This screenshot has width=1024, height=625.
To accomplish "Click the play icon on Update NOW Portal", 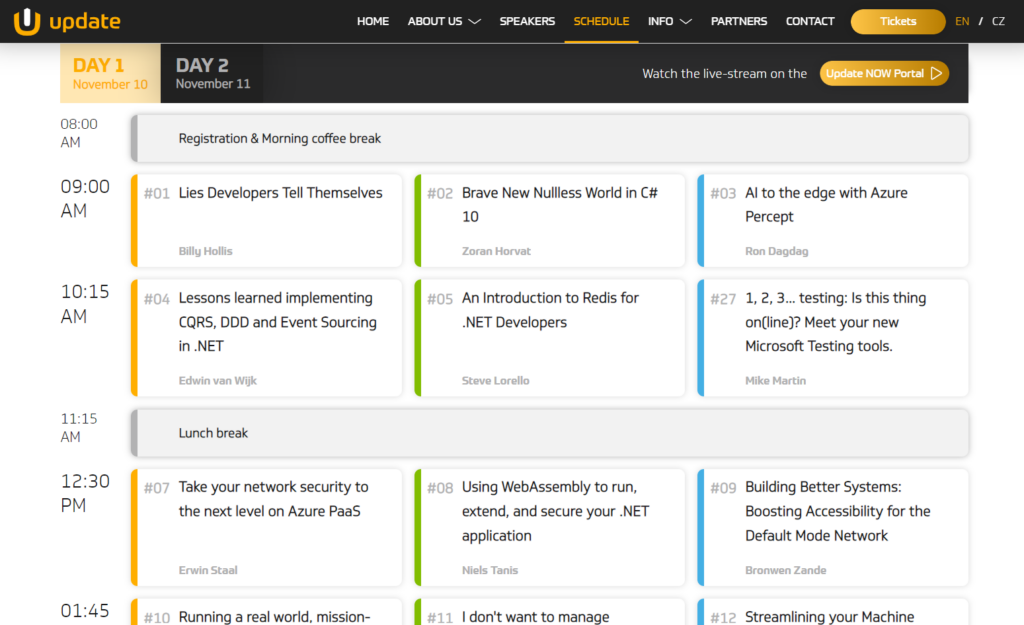I will 936,73.
